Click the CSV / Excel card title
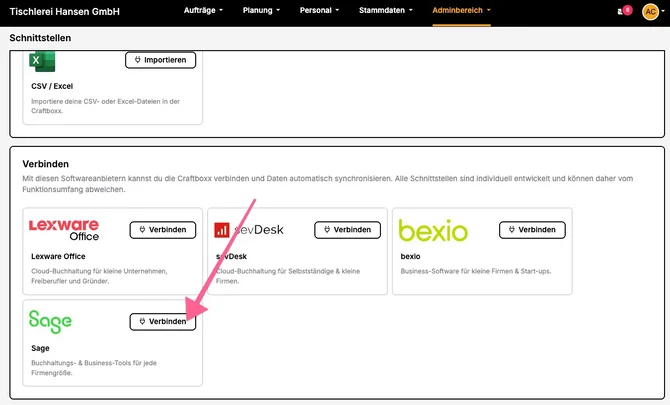The image size is (670, 405). pyautogui.click(x=52, y=86)
